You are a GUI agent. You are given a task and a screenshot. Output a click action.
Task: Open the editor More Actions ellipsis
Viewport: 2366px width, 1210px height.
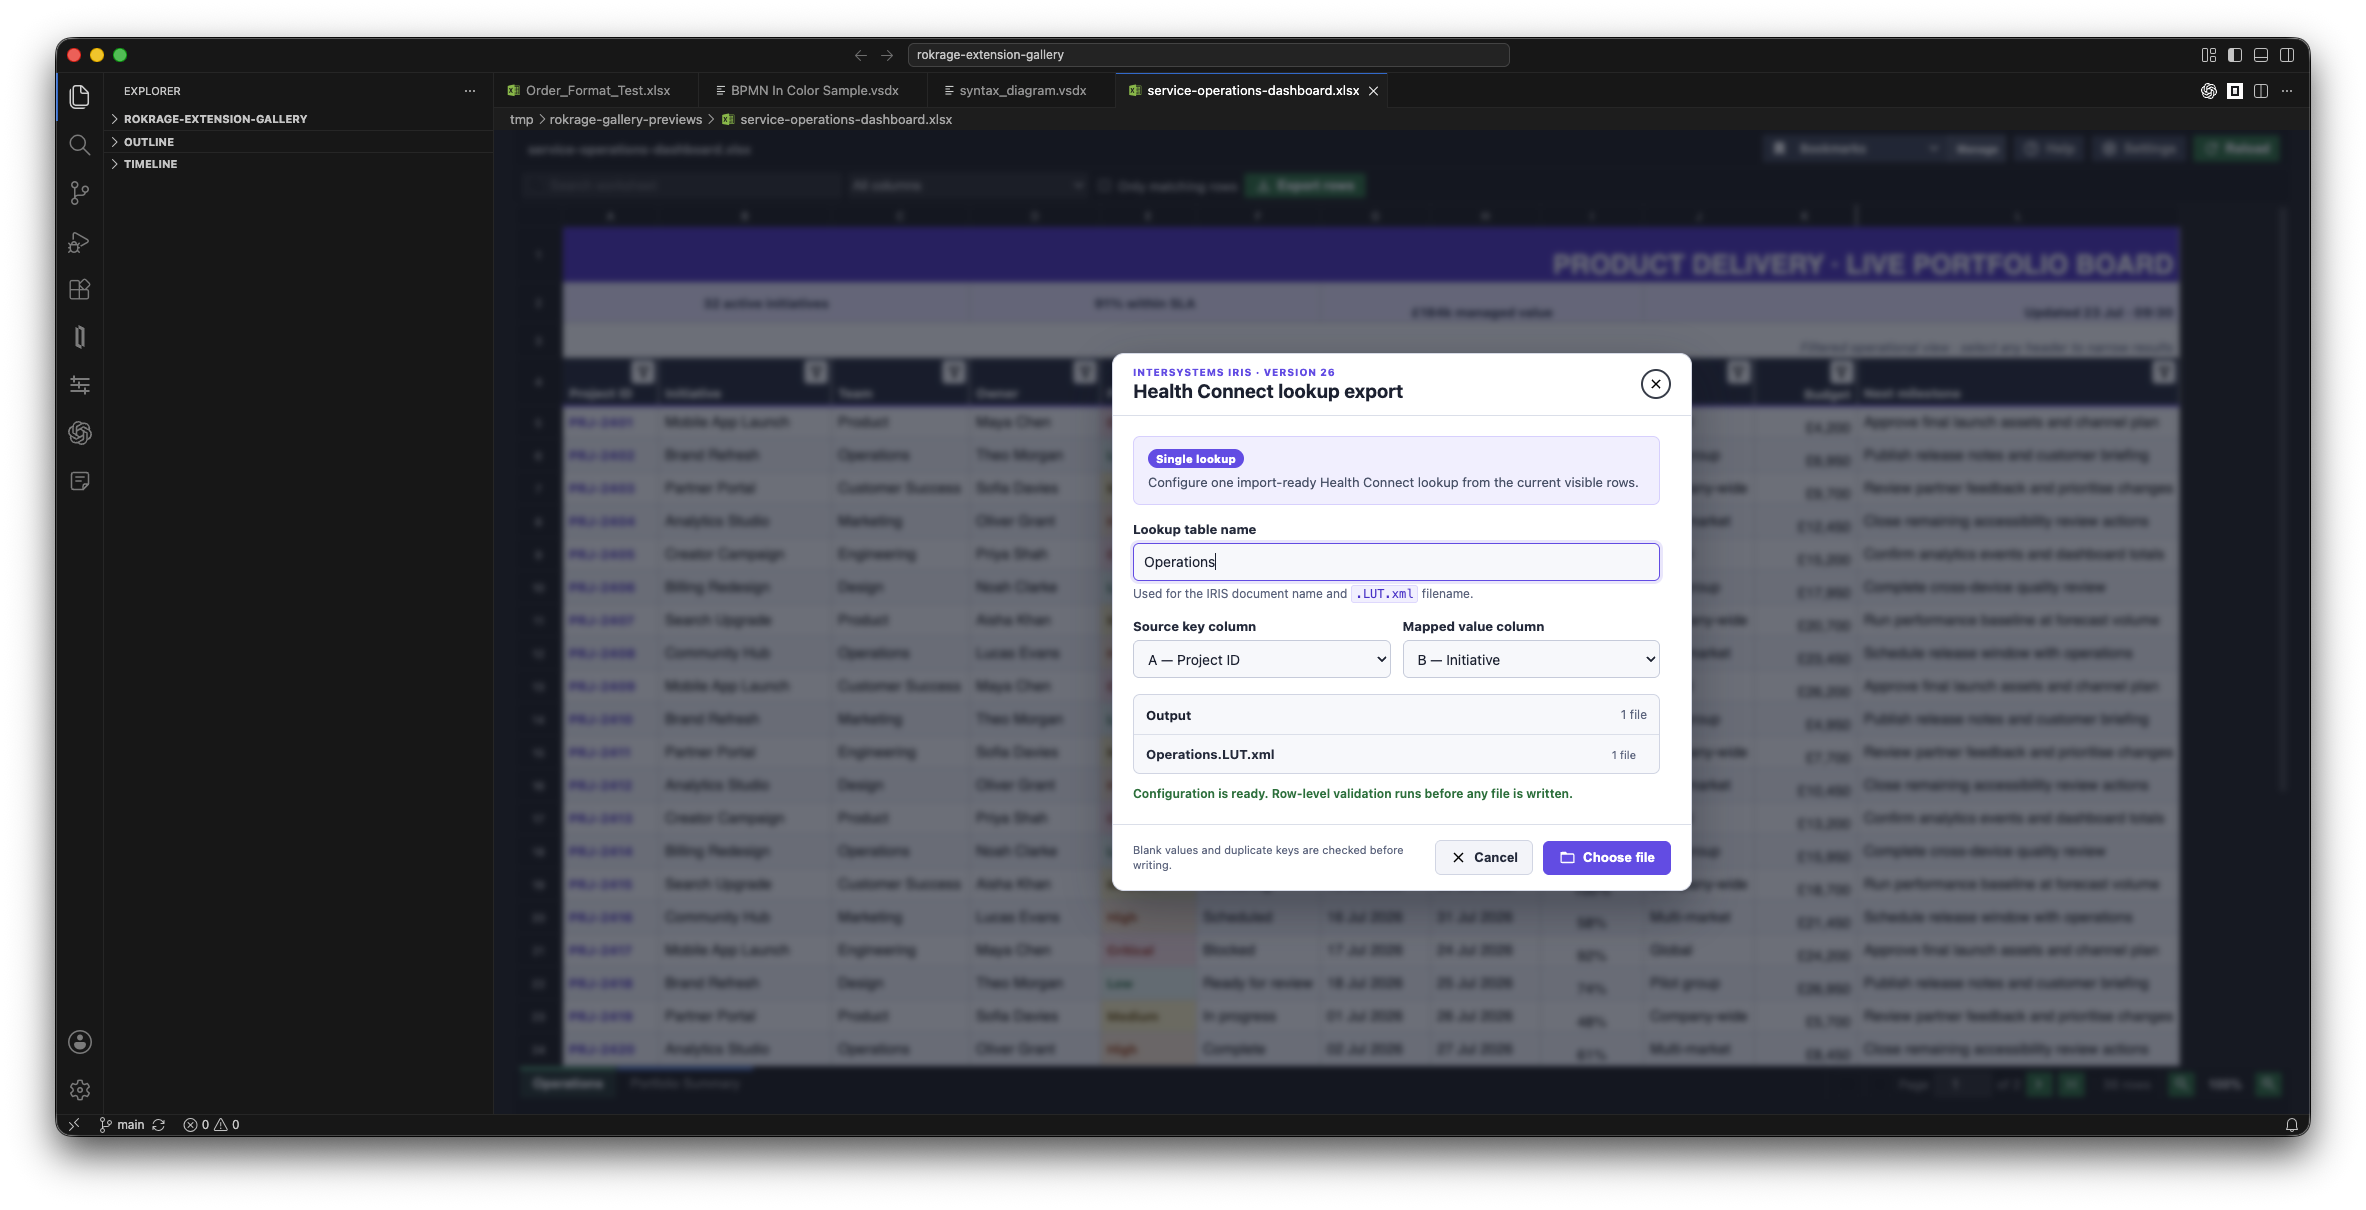[2287, 91]
